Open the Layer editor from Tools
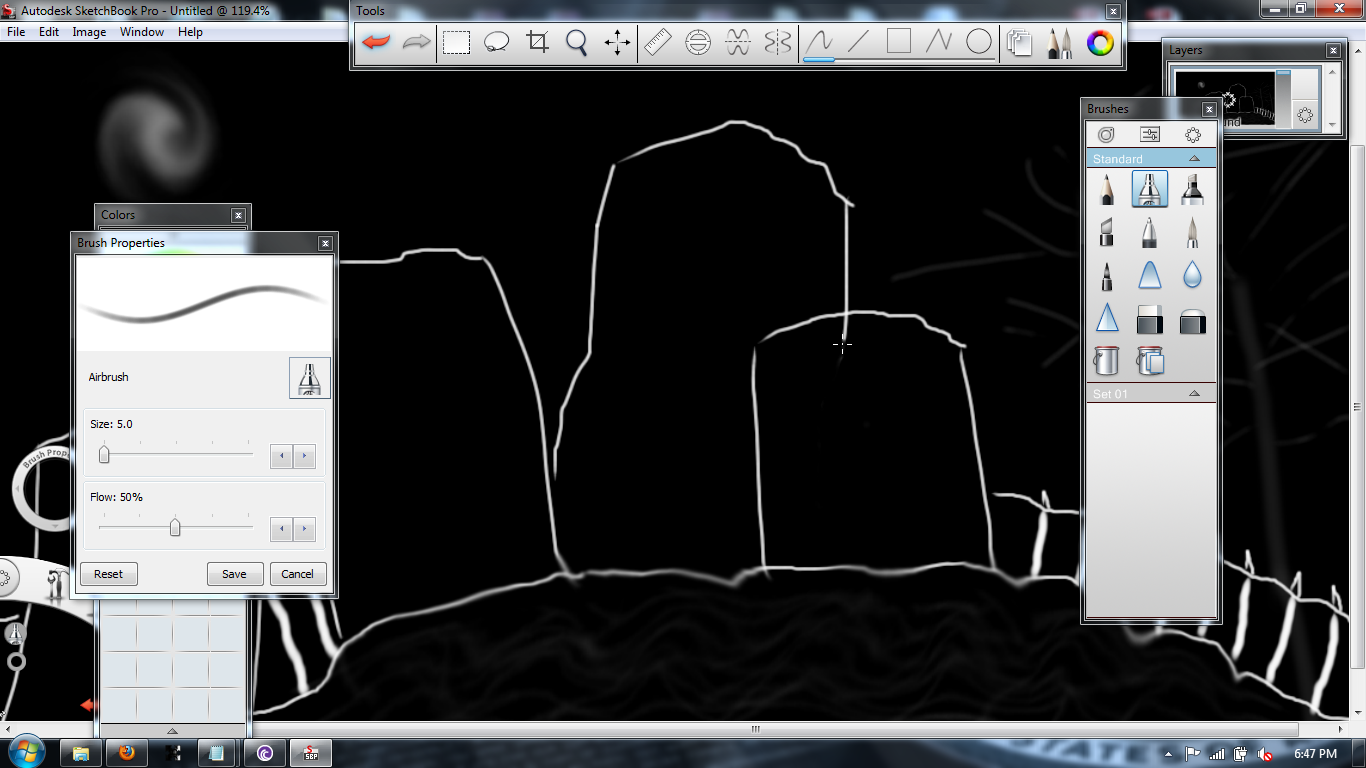This screenshot has width=1366, height=768. [x=1019, y=42]
